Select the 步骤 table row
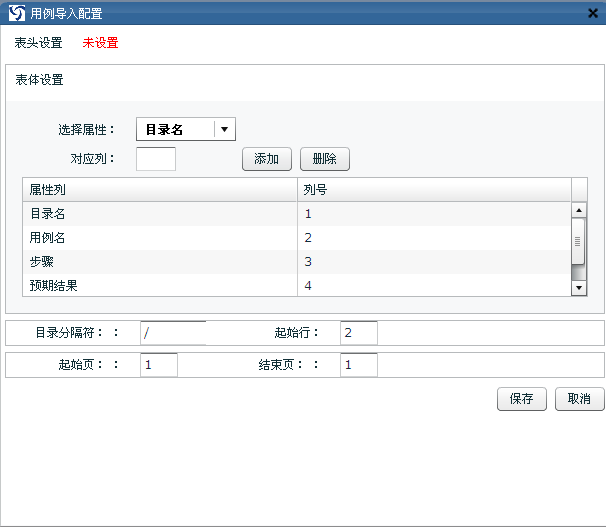The image size is (606, 527). tap(160, 261)
